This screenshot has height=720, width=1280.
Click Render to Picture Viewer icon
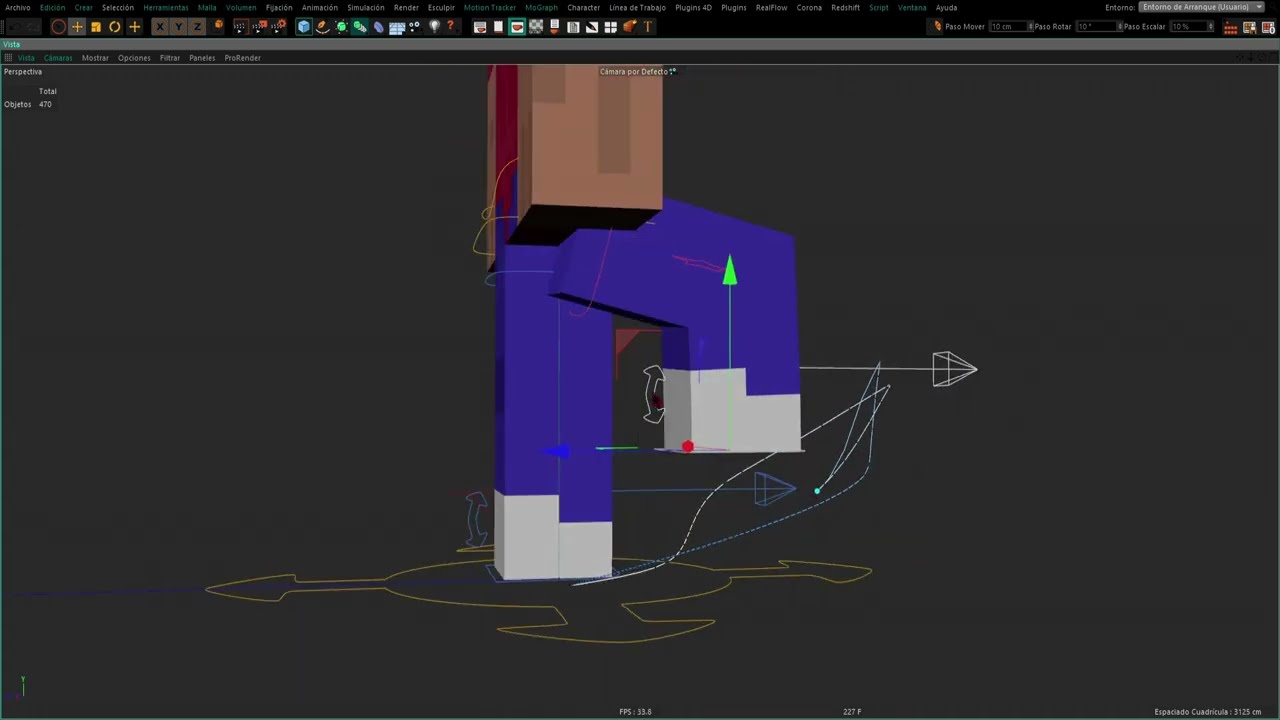click(x=258, y=27)
